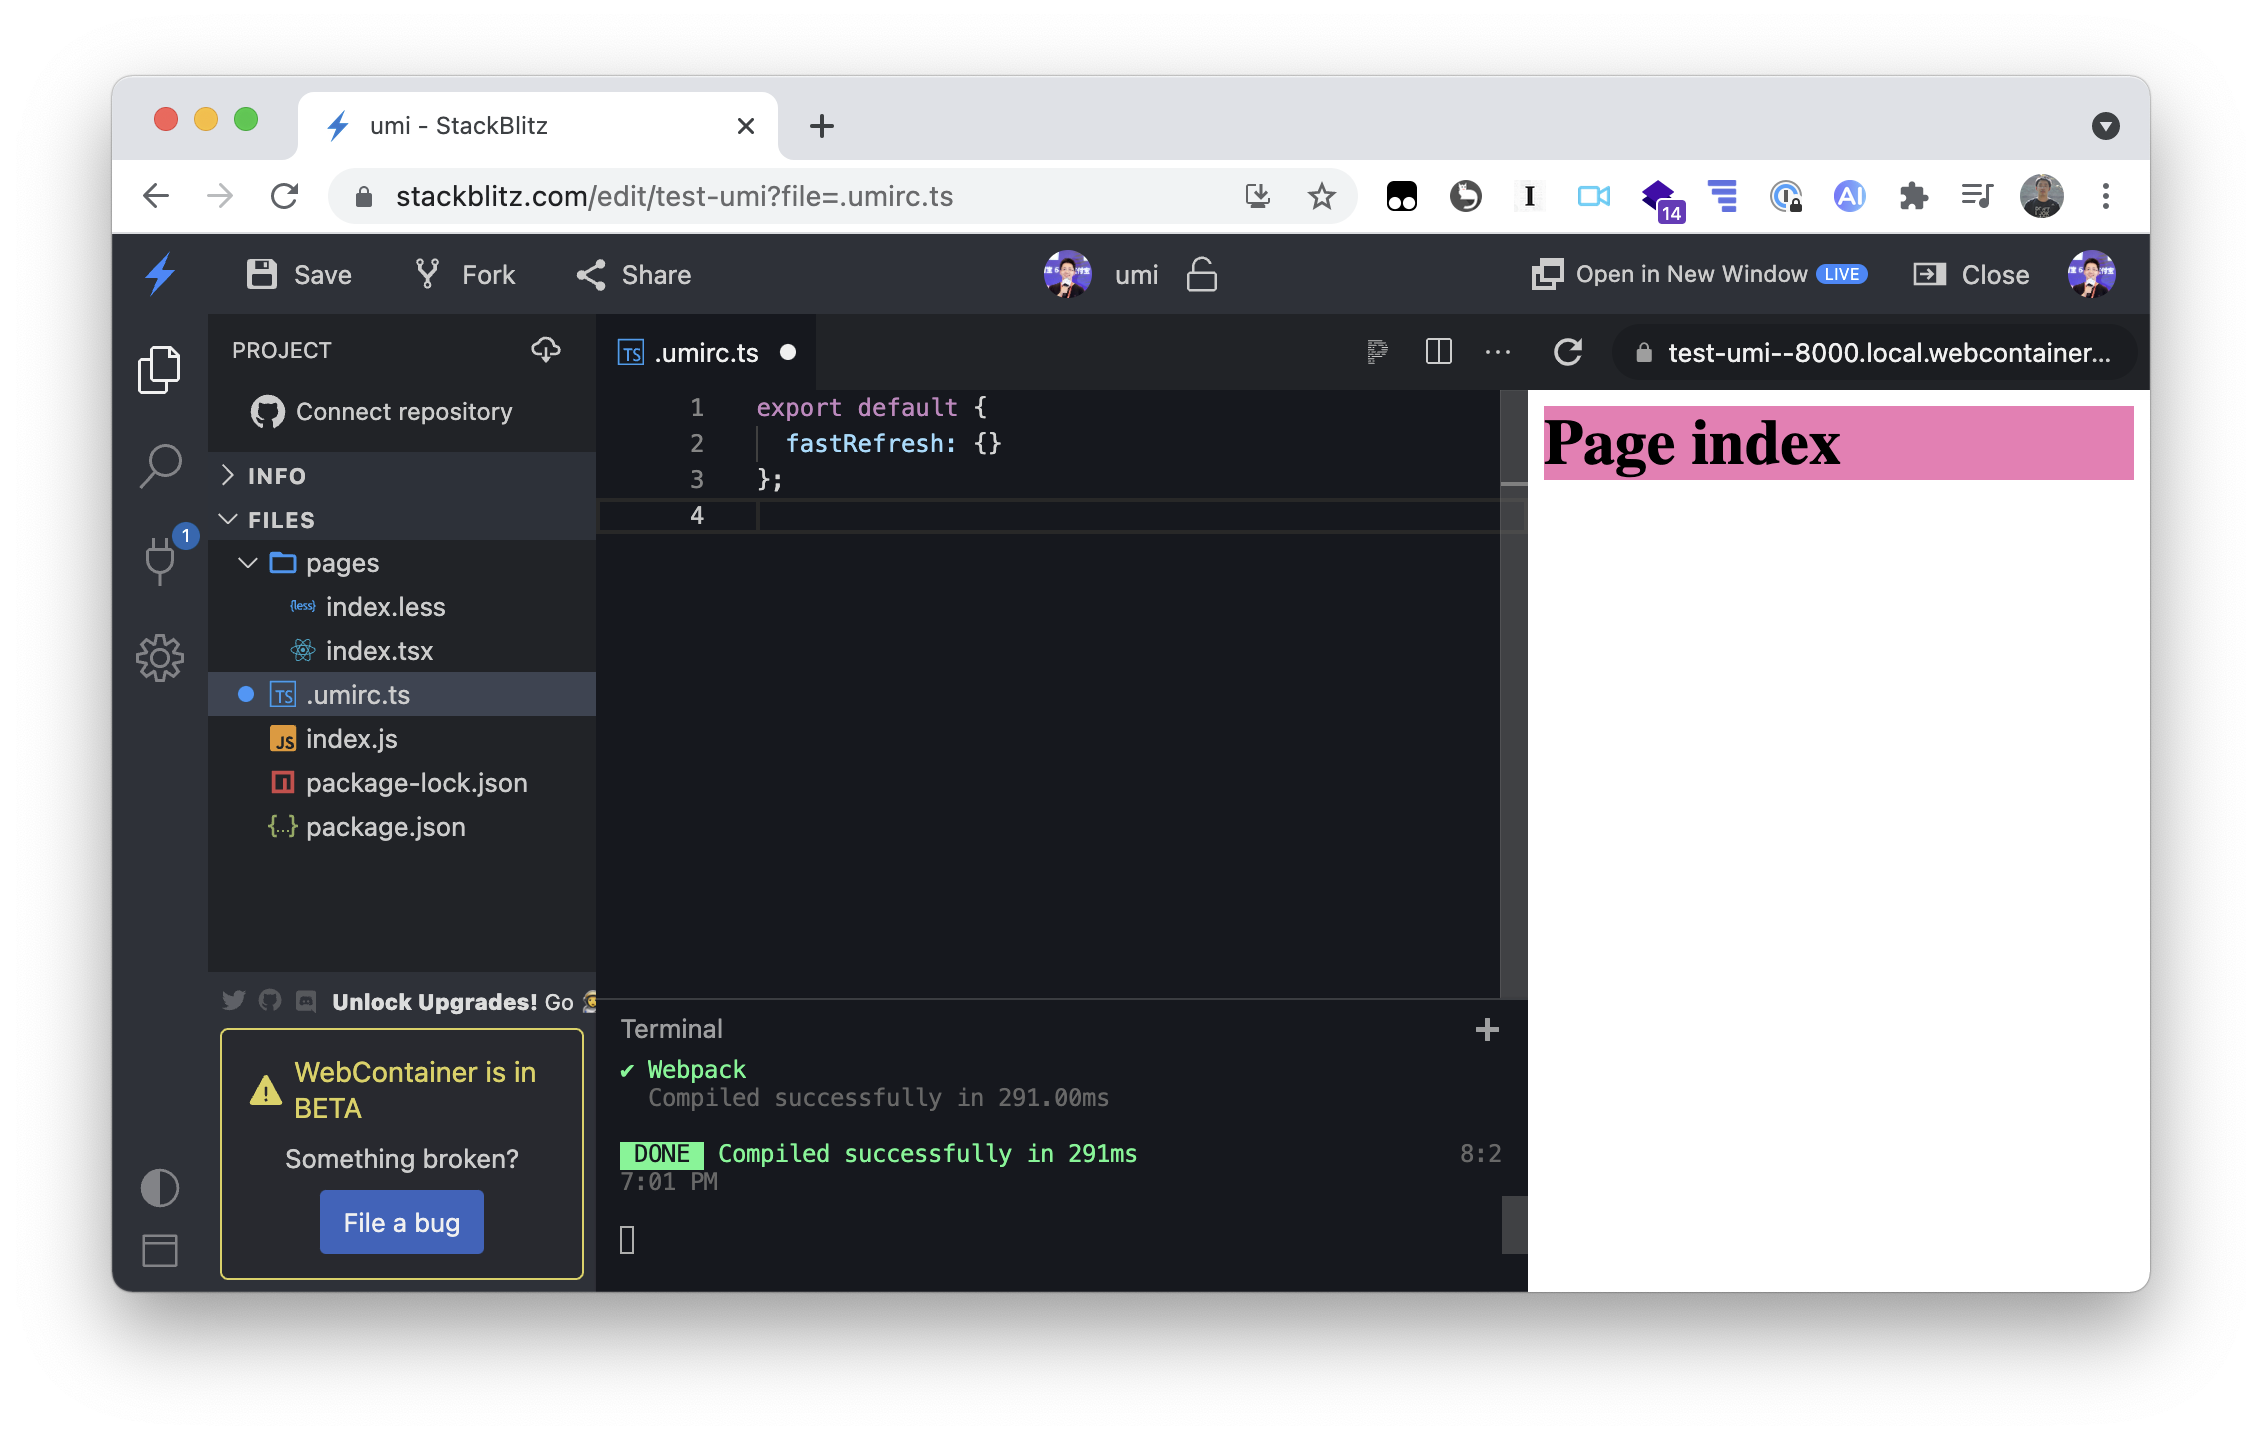Toggle the light/dark theme icon
The height and width of the screenshot is (1440, 2262).
160,1188
